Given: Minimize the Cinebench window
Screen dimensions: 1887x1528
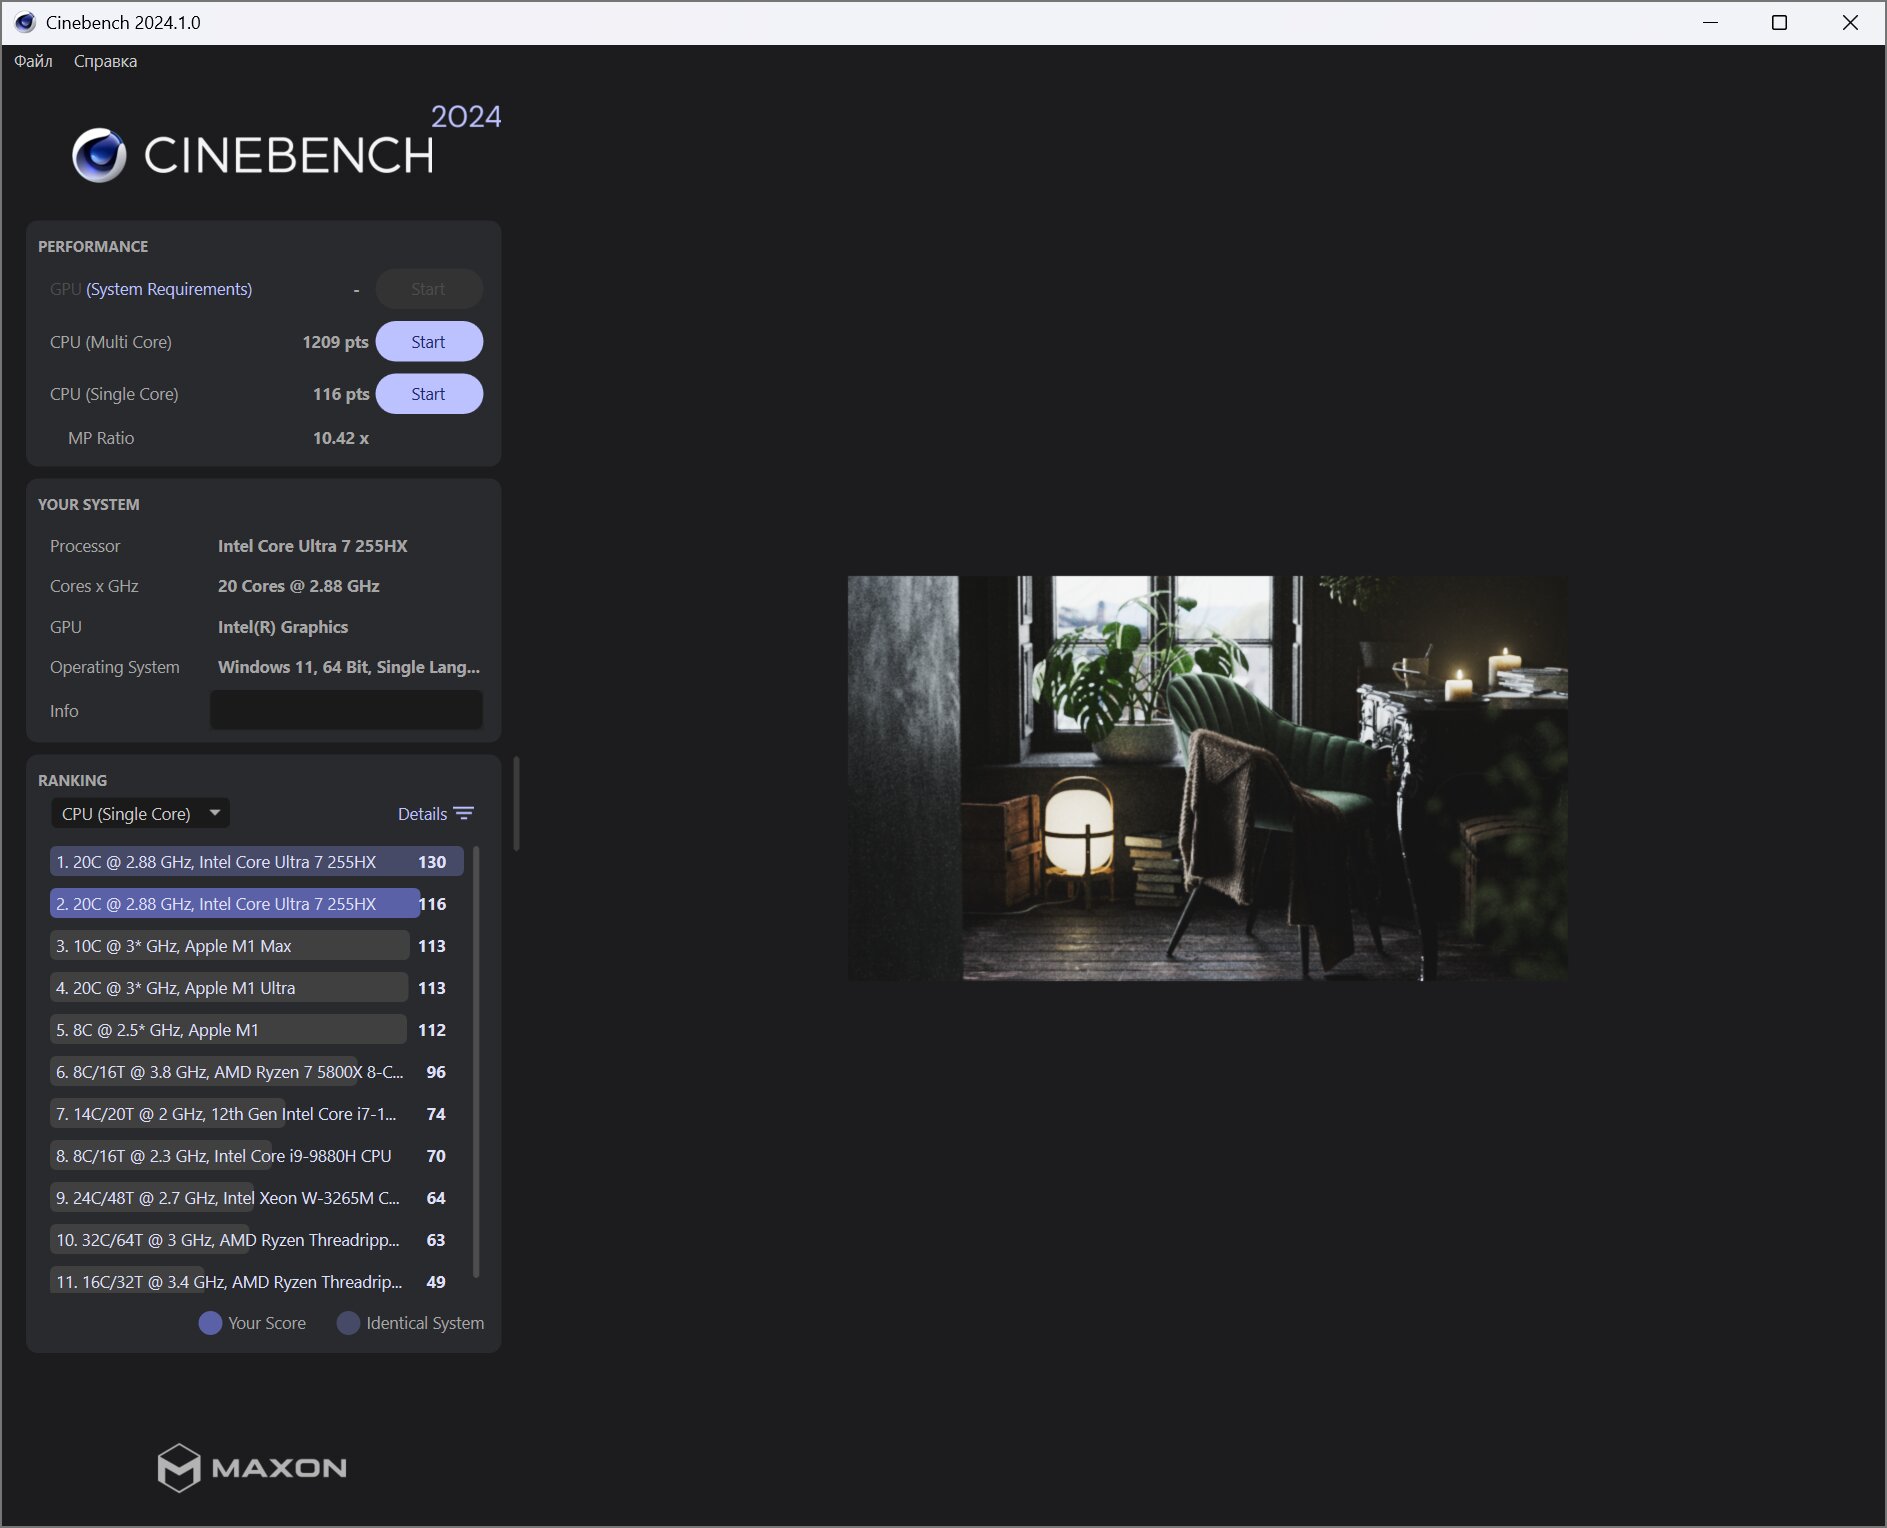Looking at the screenshot, I should pyautogui.click(x=1710, y=22).
